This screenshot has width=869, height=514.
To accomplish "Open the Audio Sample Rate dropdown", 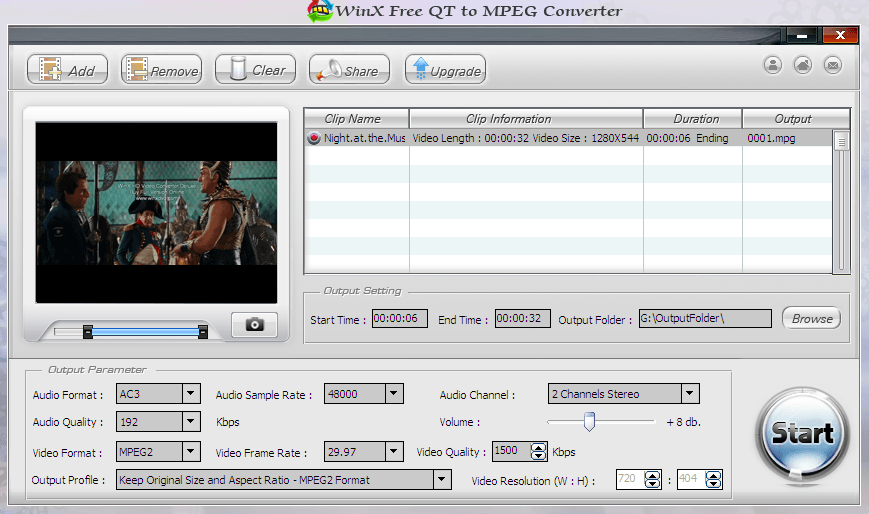I will [393, 394].
